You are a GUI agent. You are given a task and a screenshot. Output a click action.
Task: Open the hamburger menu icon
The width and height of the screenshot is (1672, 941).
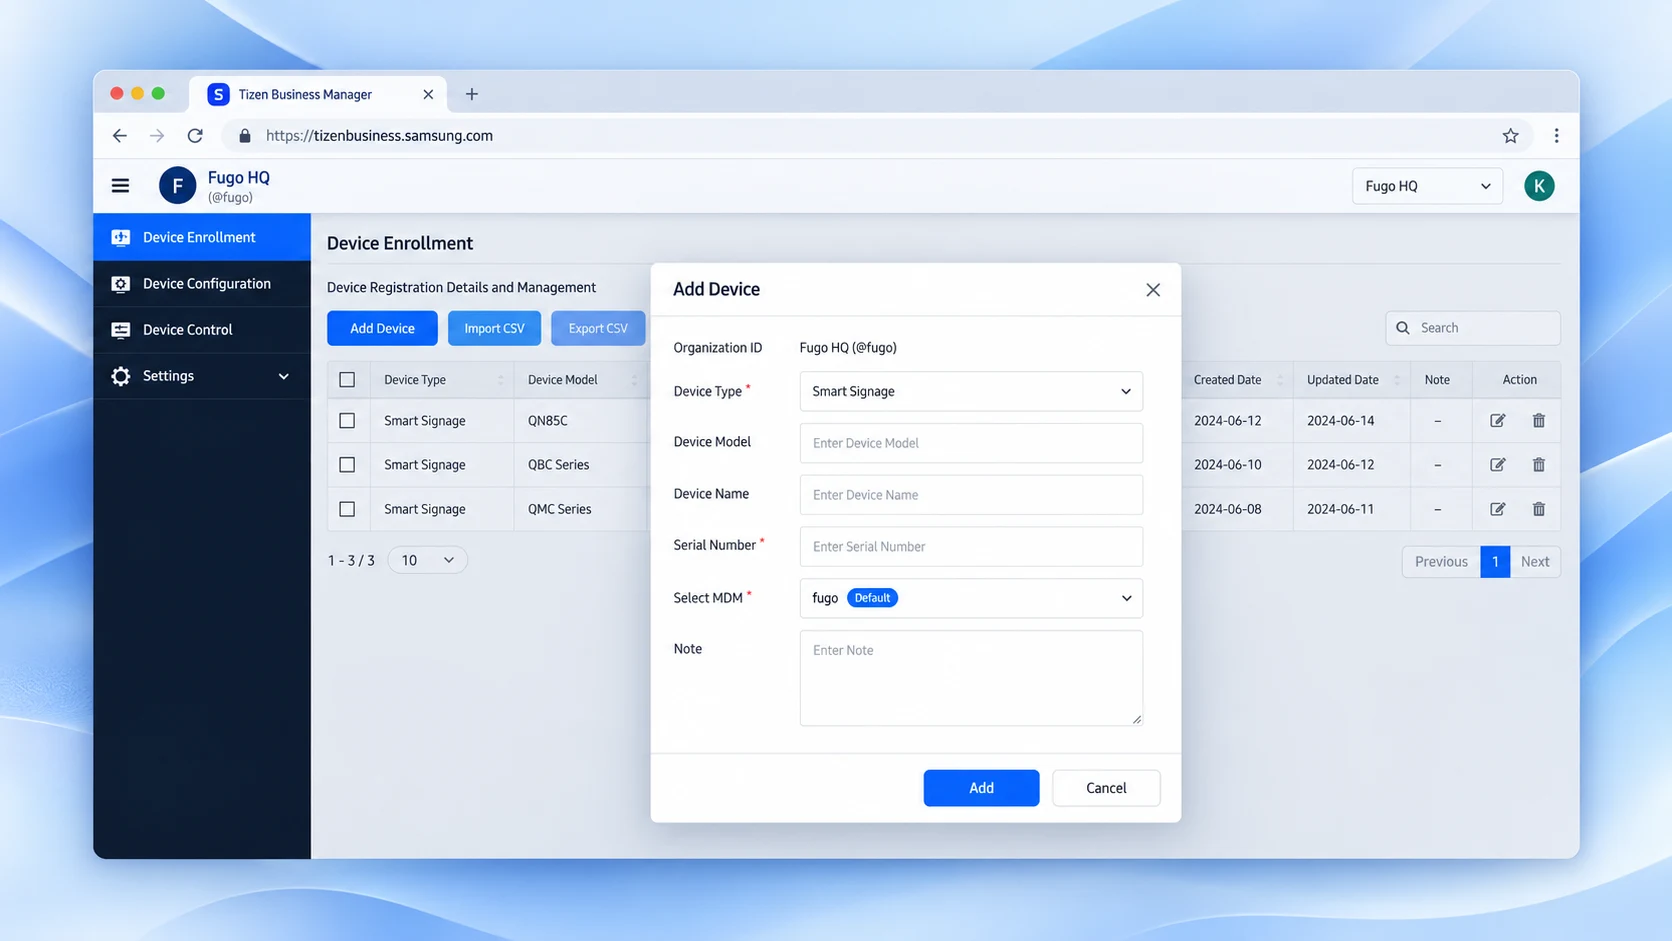click(120, 186)
